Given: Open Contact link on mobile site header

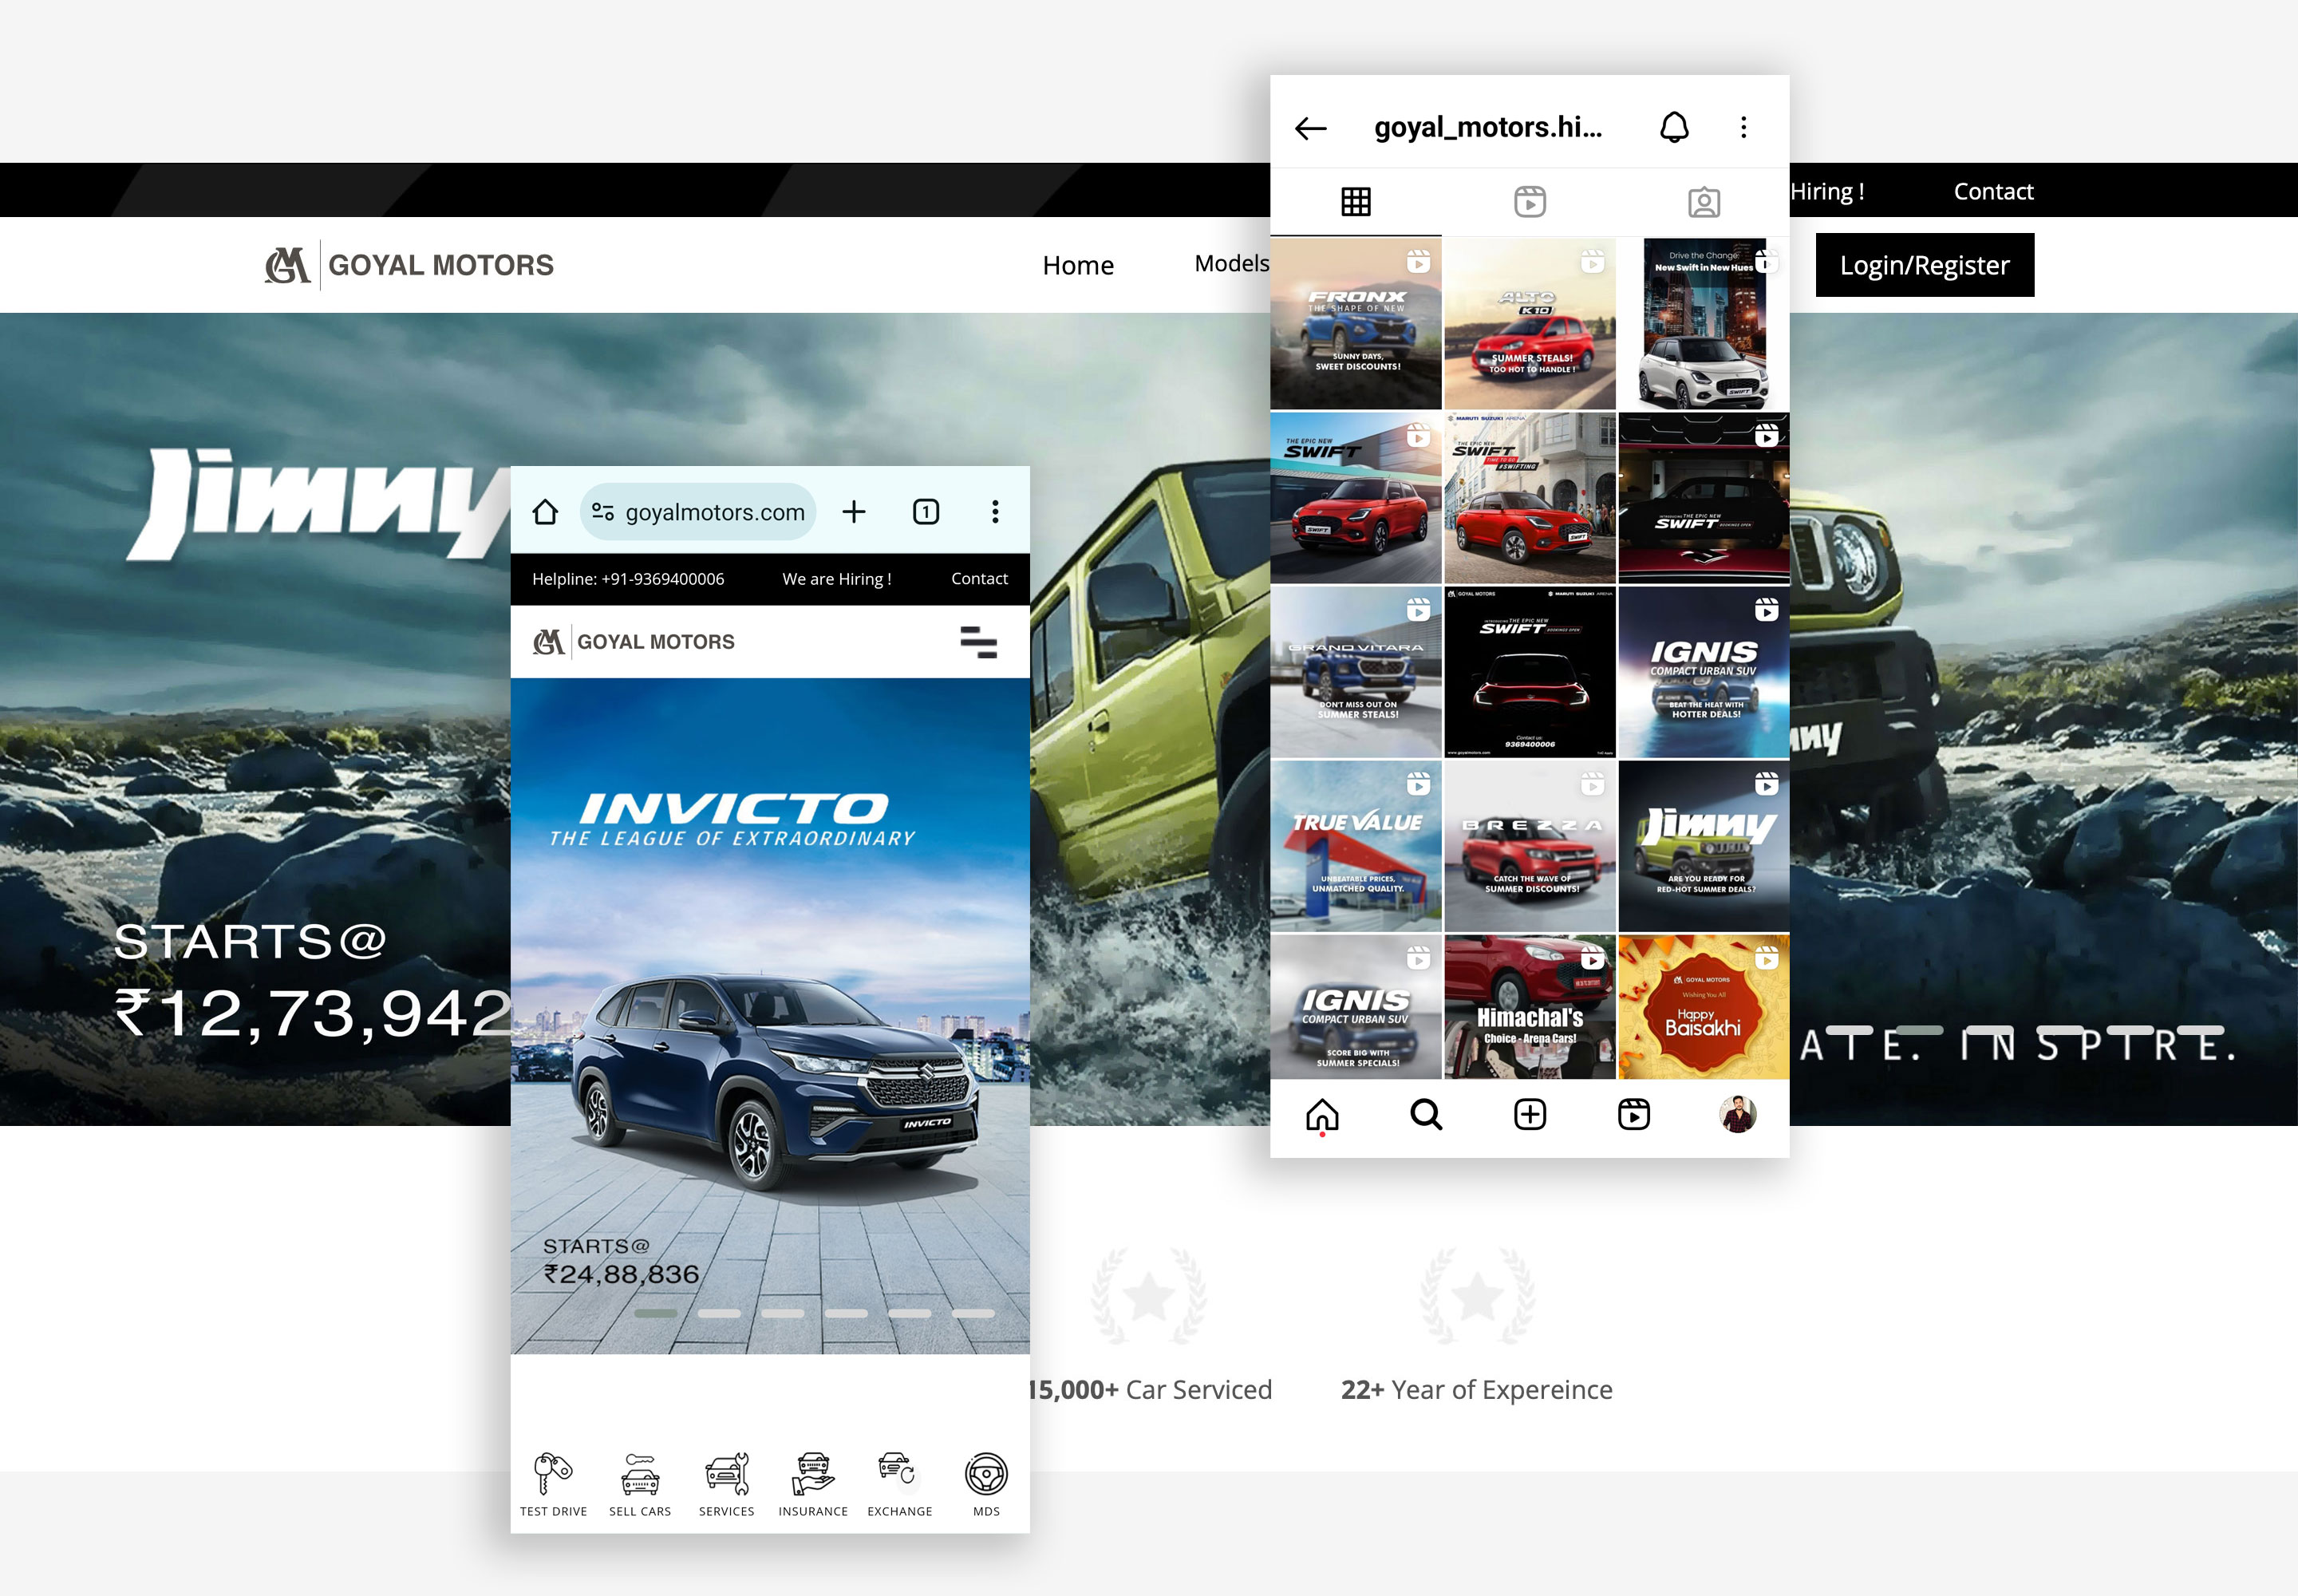Looking at the screenshot, I should 979,579.
